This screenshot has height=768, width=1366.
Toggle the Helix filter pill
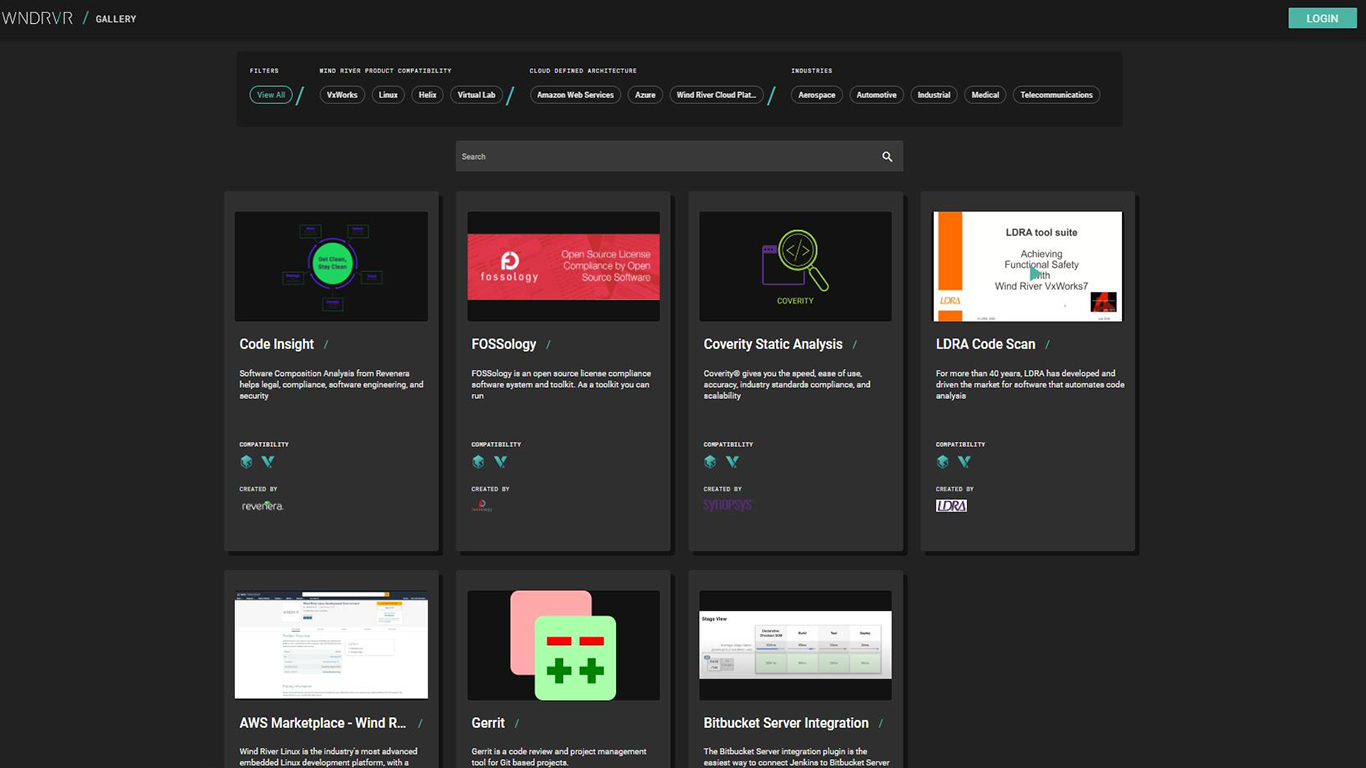(x=428, y=95)
